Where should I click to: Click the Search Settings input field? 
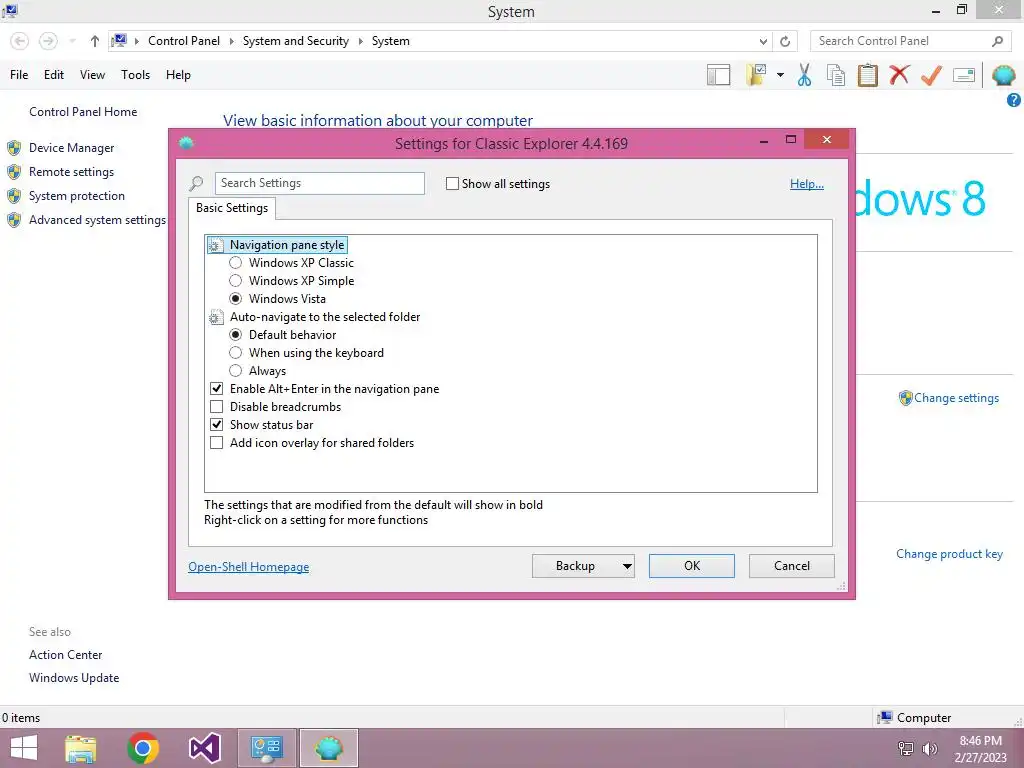(319, 184)
